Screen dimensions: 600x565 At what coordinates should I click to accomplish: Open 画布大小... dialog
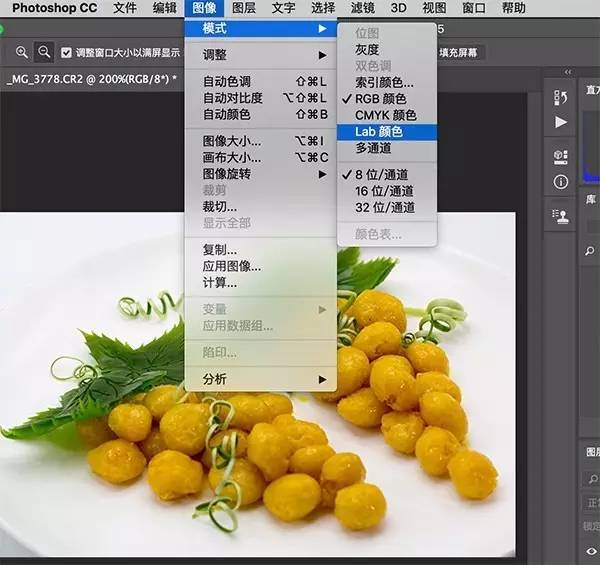(x=261, y=158)
